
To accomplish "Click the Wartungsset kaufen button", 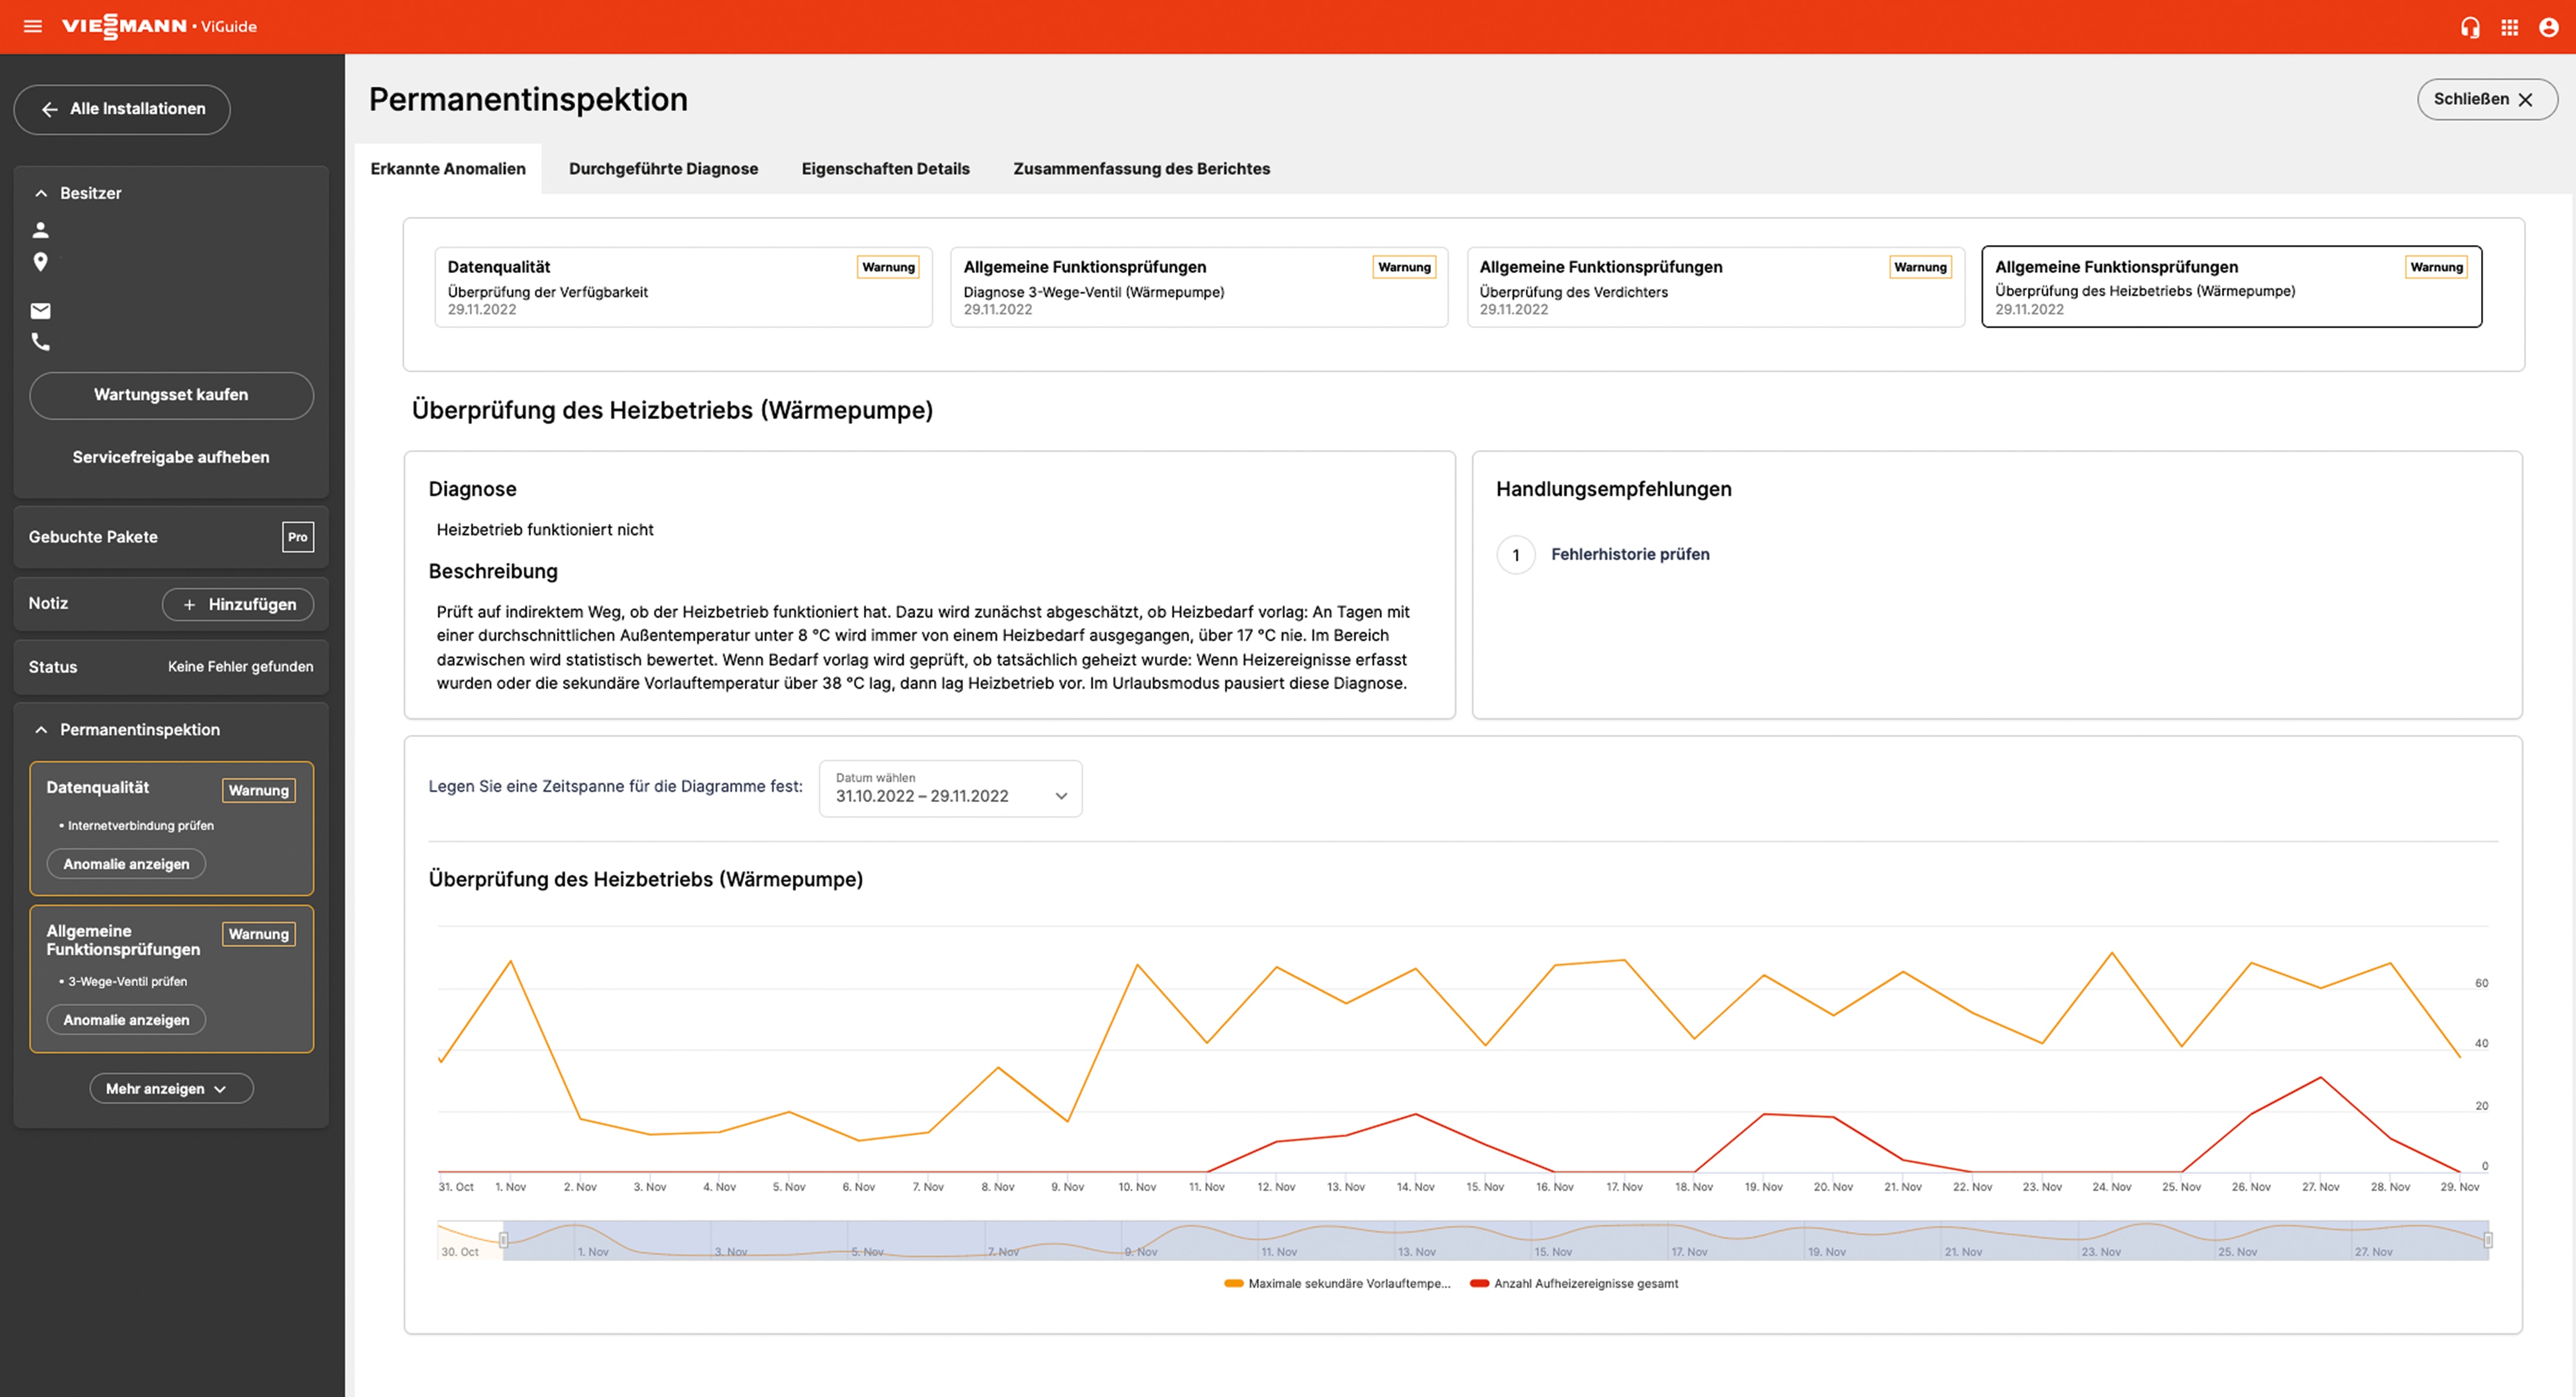I will [x=171, y=395].
